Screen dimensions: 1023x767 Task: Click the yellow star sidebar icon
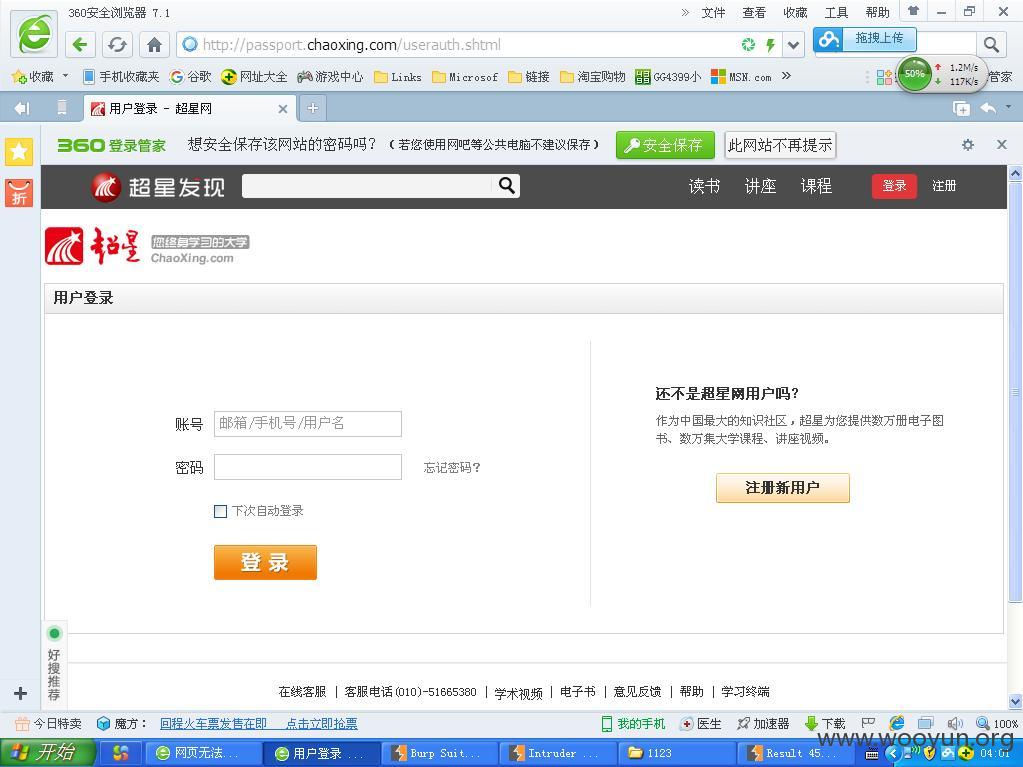point(19,152)
